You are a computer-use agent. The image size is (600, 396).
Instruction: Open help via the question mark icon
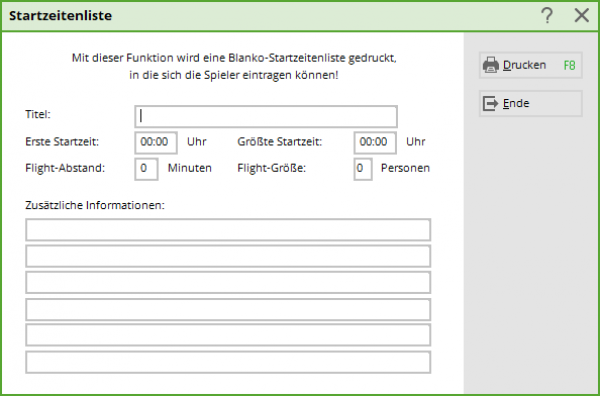click(547, 16)
